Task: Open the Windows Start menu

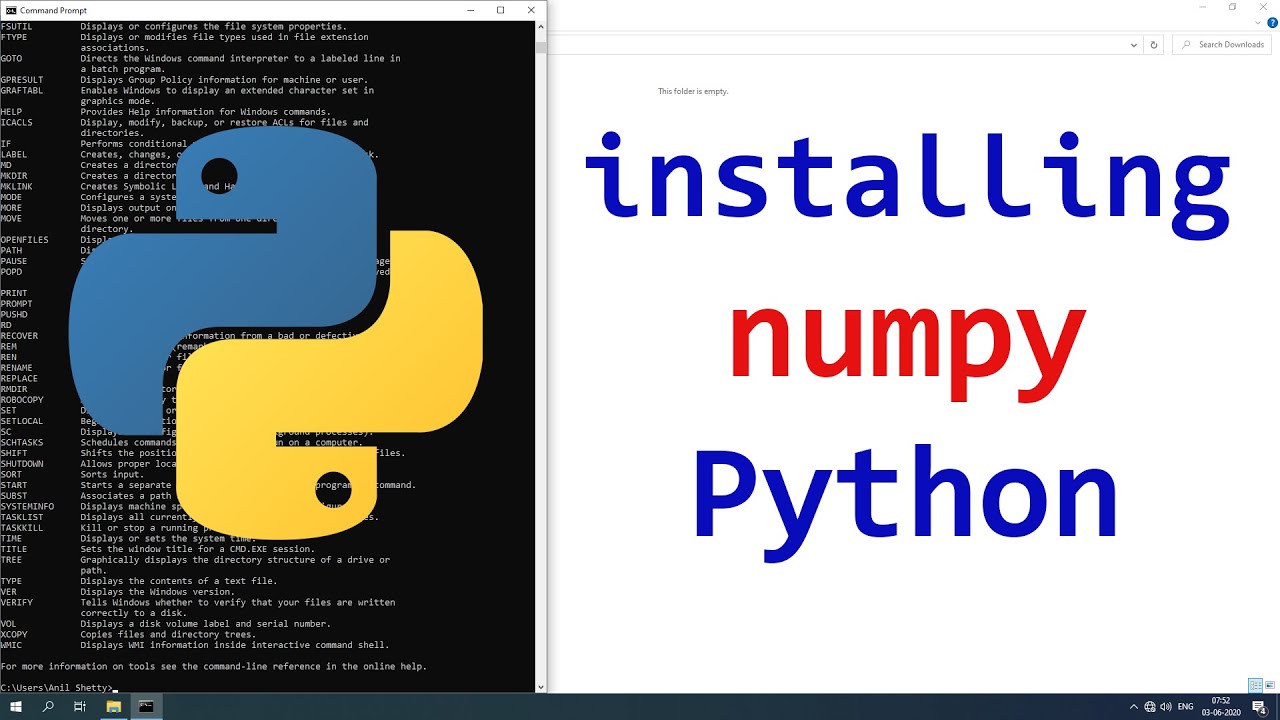Action: (16, 707)
